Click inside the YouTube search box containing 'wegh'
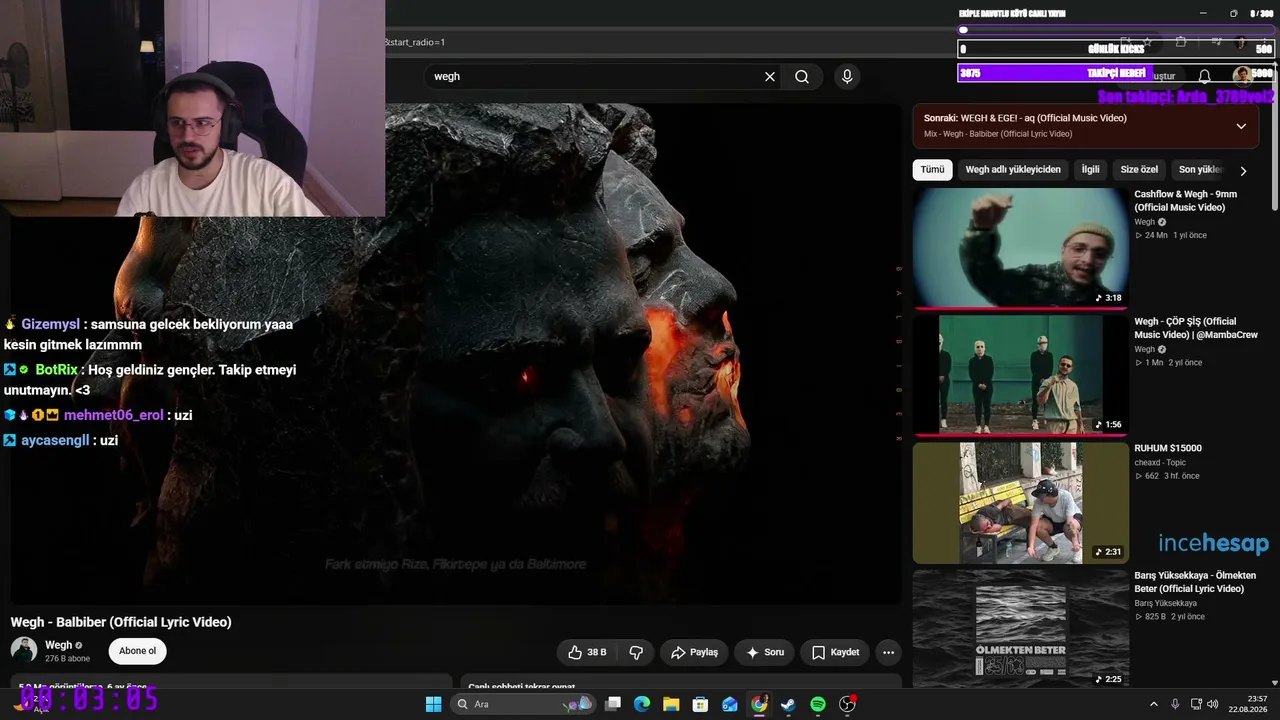The width and height of the screenshot is (1280, 720). pyautogui.click(x=595, y=77)
